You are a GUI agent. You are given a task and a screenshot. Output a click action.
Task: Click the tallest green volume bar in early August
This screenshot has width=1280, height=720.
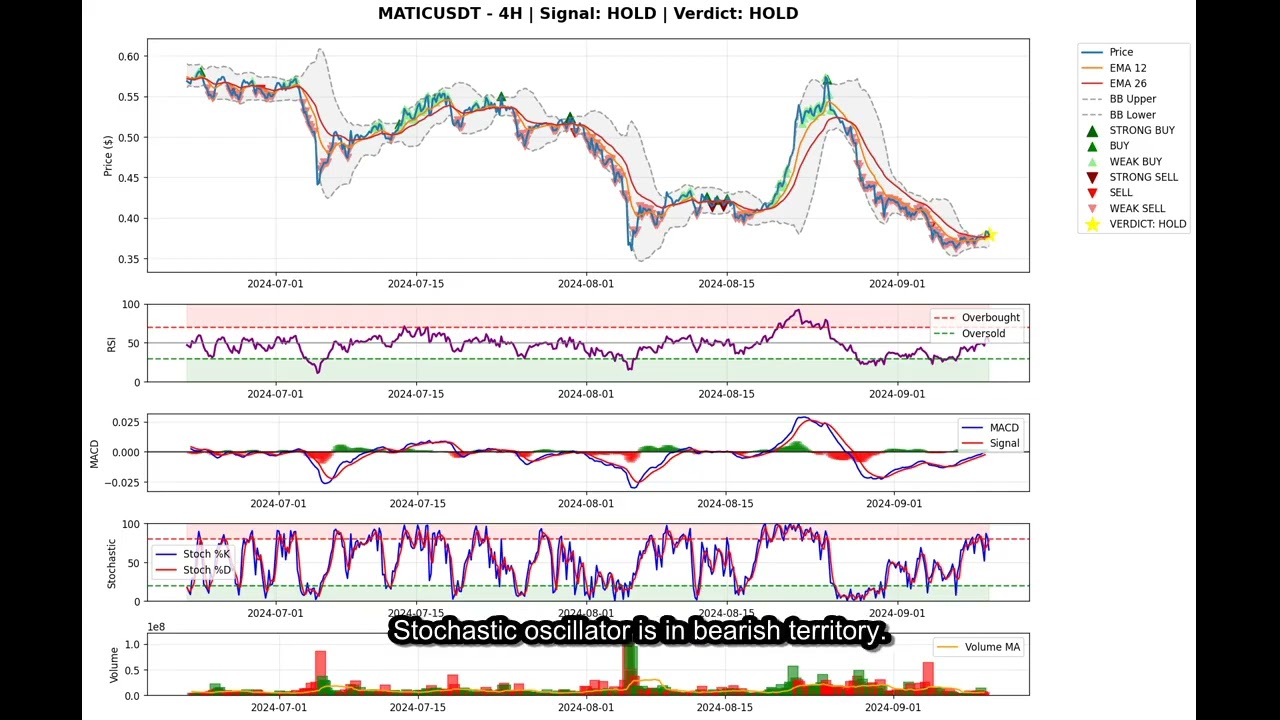(x=630, y=668)
